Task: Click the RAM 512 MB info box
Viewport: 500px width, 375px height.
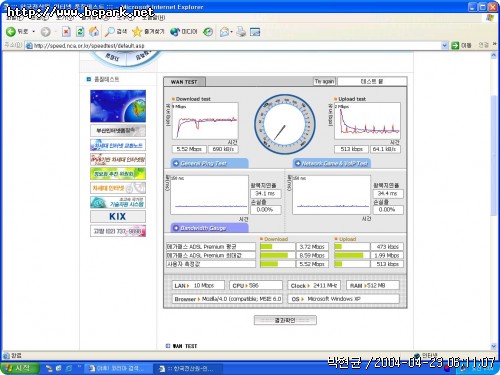Action: pos(373,286)
